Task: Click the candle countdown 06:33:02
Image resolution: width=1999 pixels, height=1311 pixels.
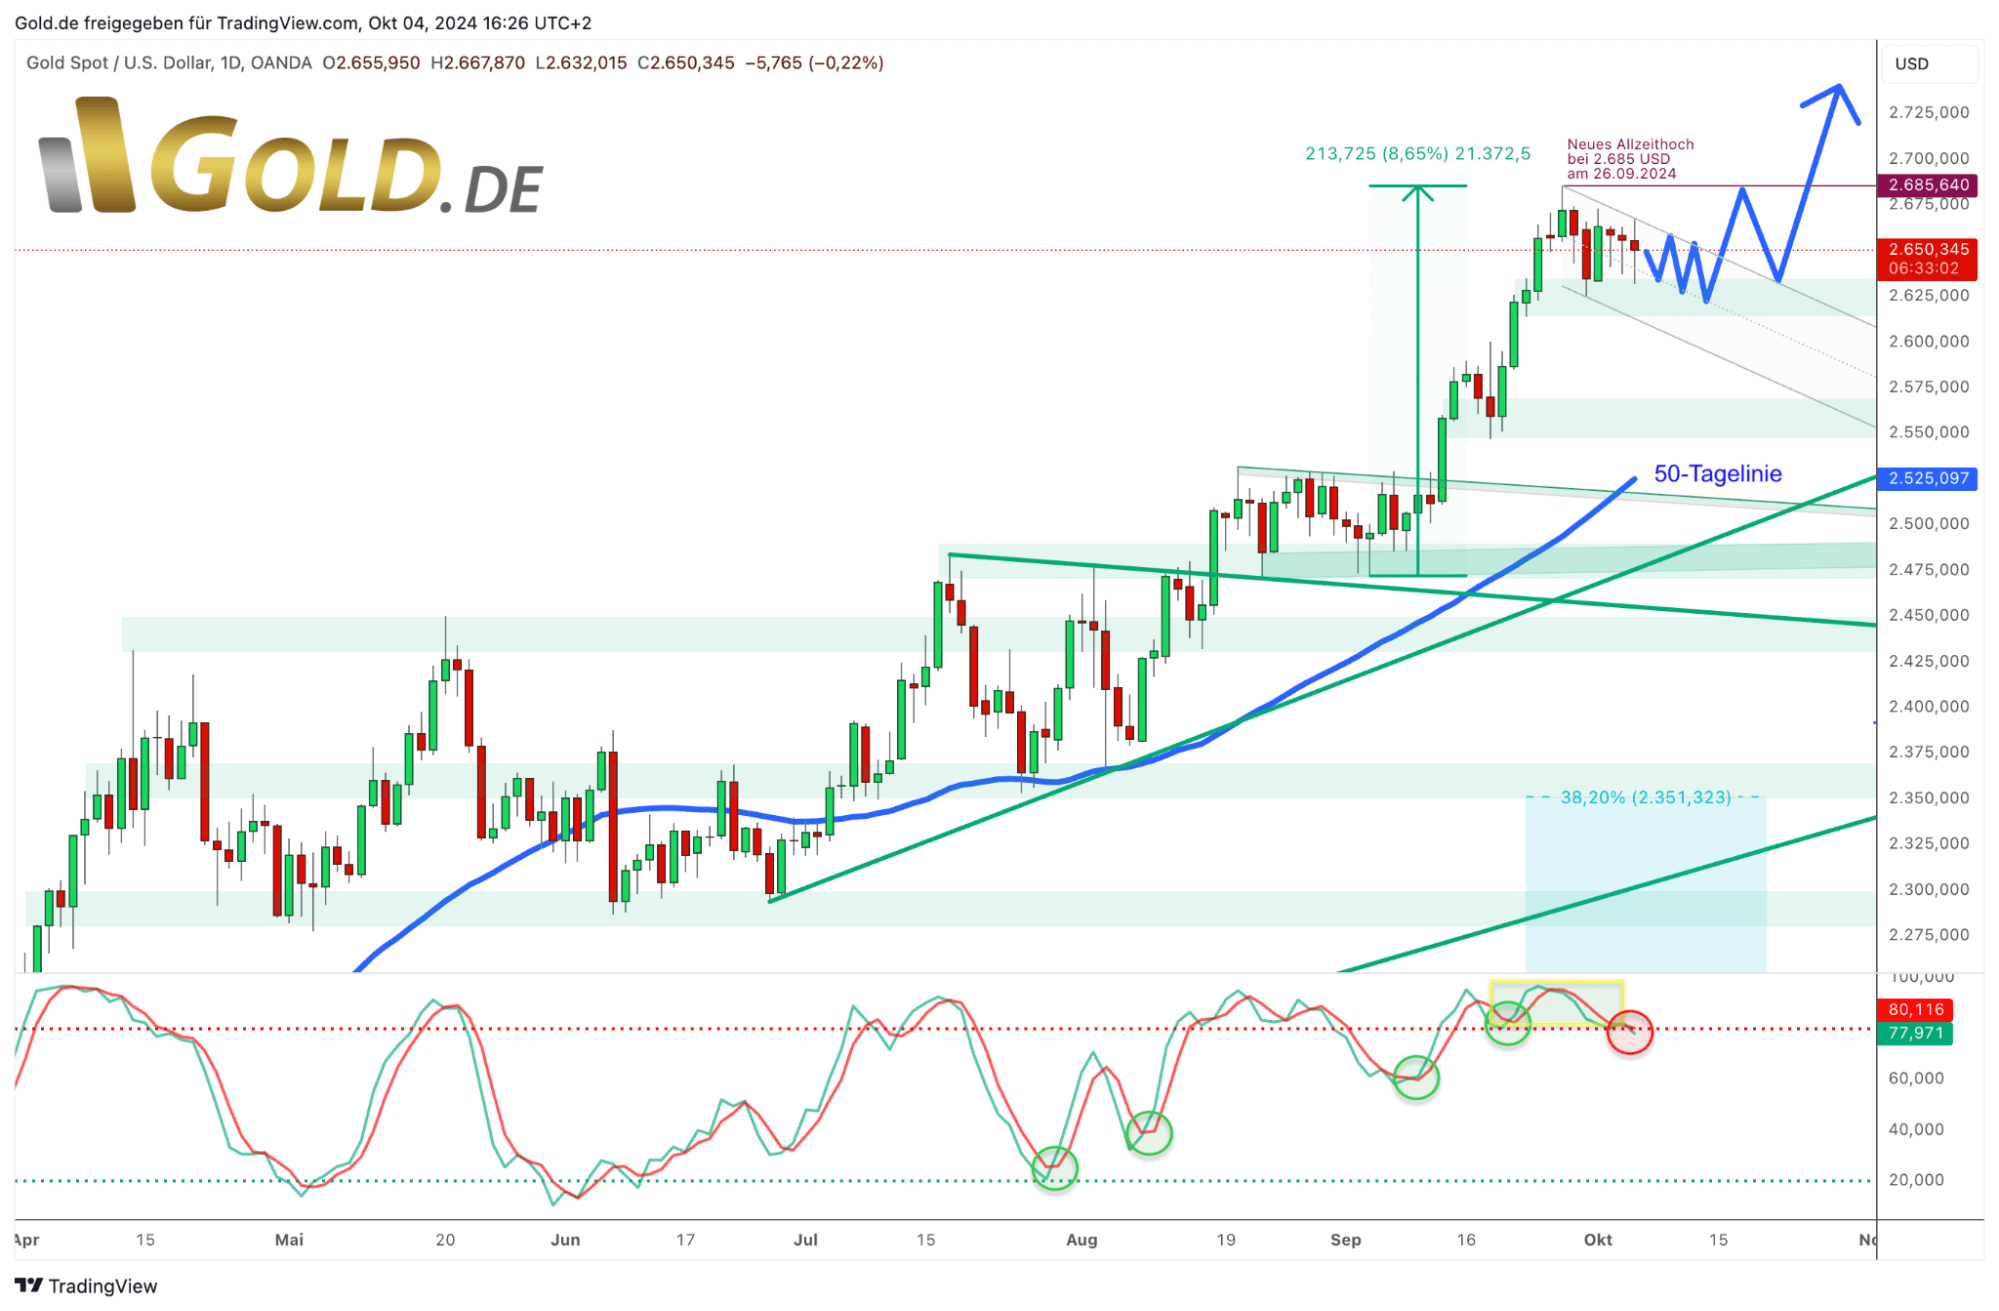Action: click(1923, 269)
